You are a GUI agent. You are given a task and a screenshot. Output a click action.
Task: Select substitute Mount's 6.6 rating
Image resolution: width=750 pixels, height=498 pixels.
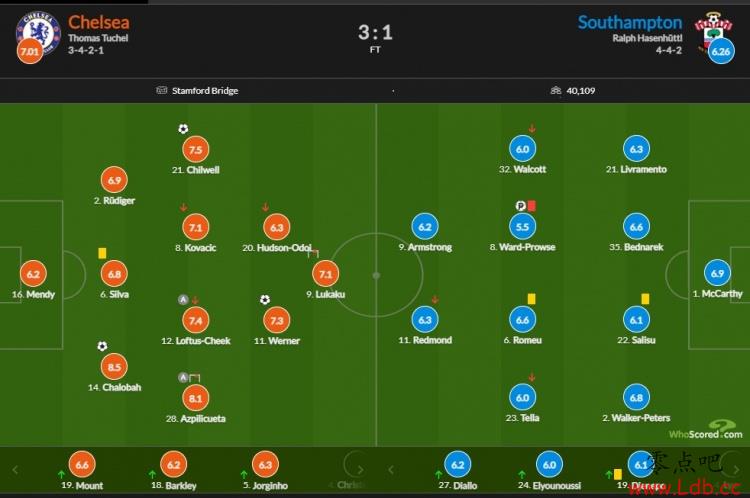coord(82,464)
